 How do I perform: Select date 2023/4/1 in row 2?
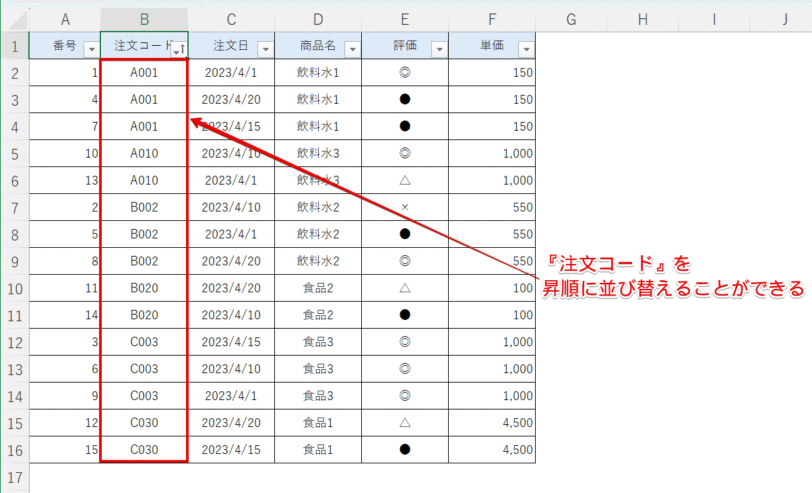(x=231, y=72)
